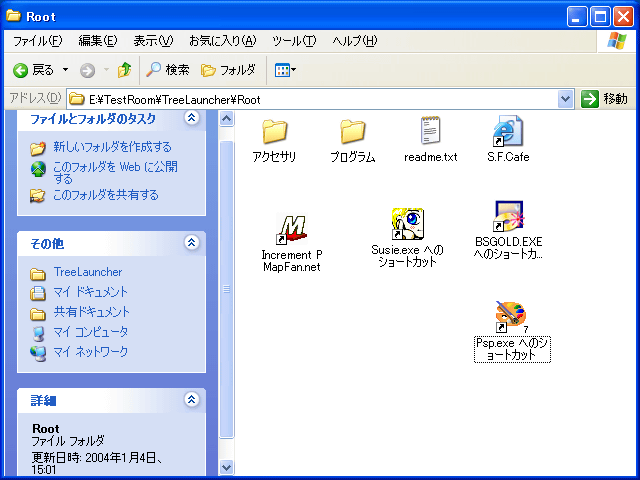Click 新しいフォルダを作成する link

coord(112,147)
